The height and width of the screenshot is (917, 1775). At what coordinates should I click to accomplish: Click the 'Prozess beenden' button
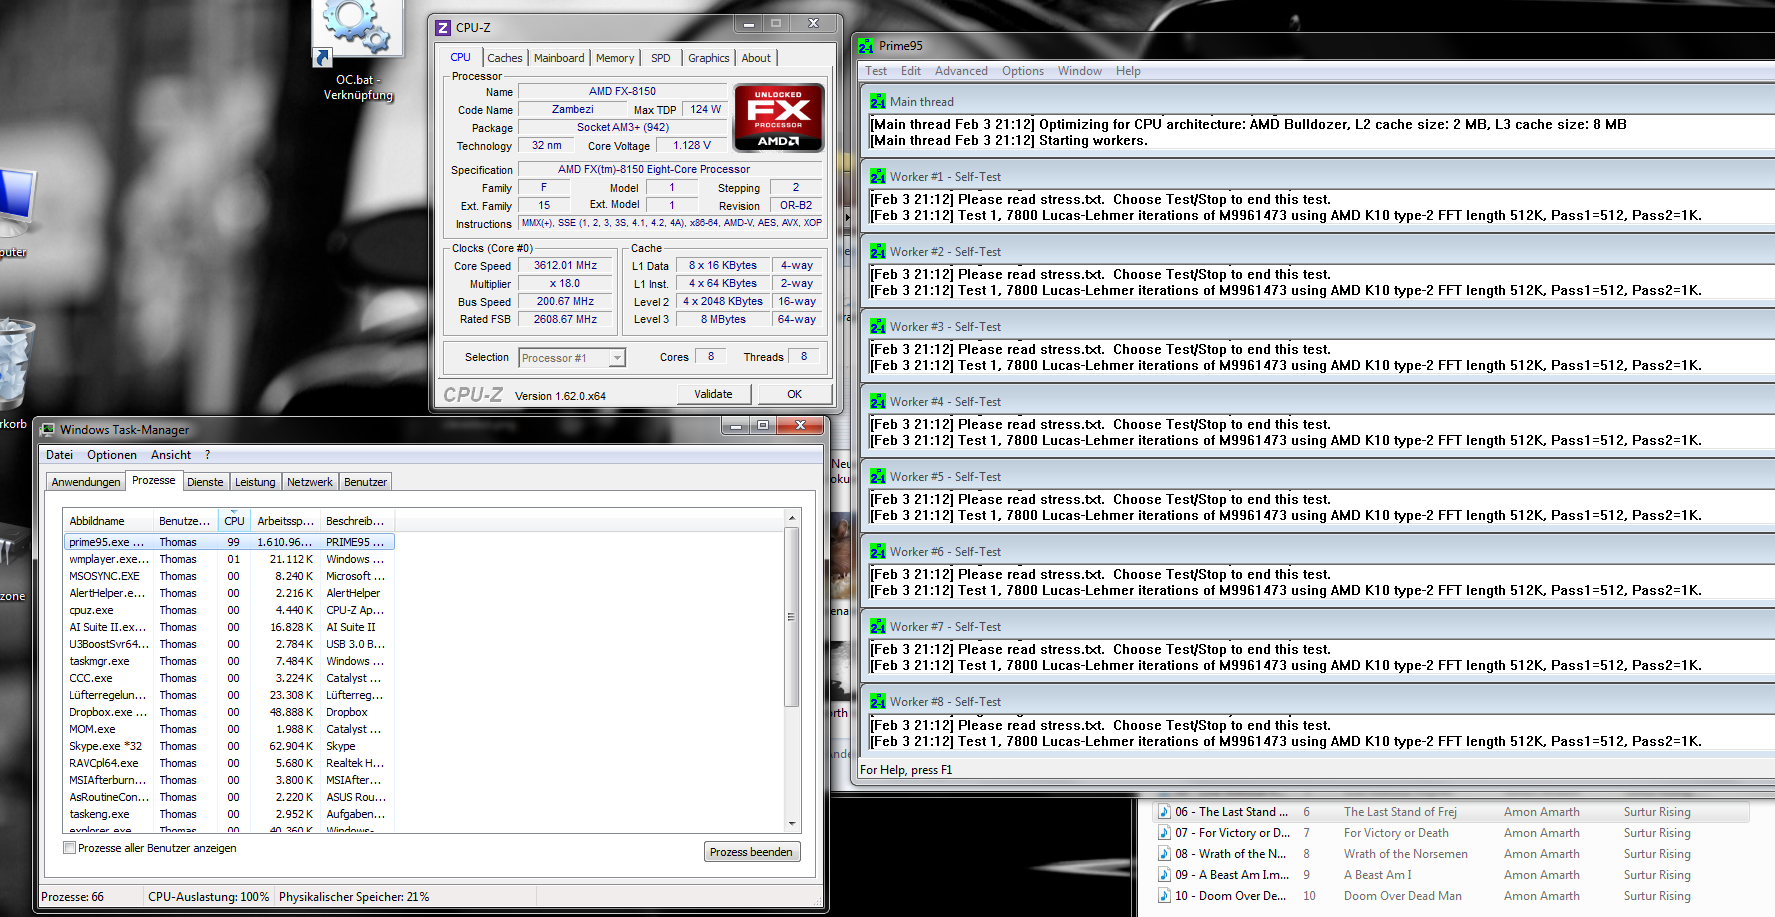[x=751, y=852]
